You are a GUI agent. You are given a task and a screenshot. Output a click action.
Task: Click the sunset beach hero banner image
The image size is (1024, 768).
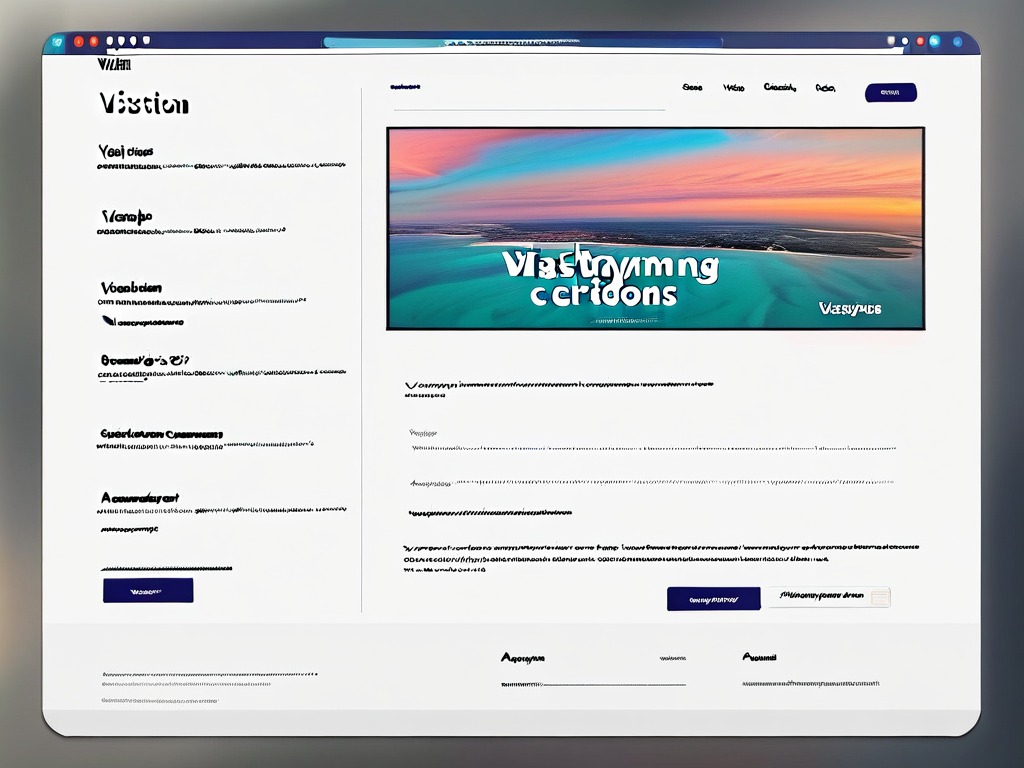point(655,228)
